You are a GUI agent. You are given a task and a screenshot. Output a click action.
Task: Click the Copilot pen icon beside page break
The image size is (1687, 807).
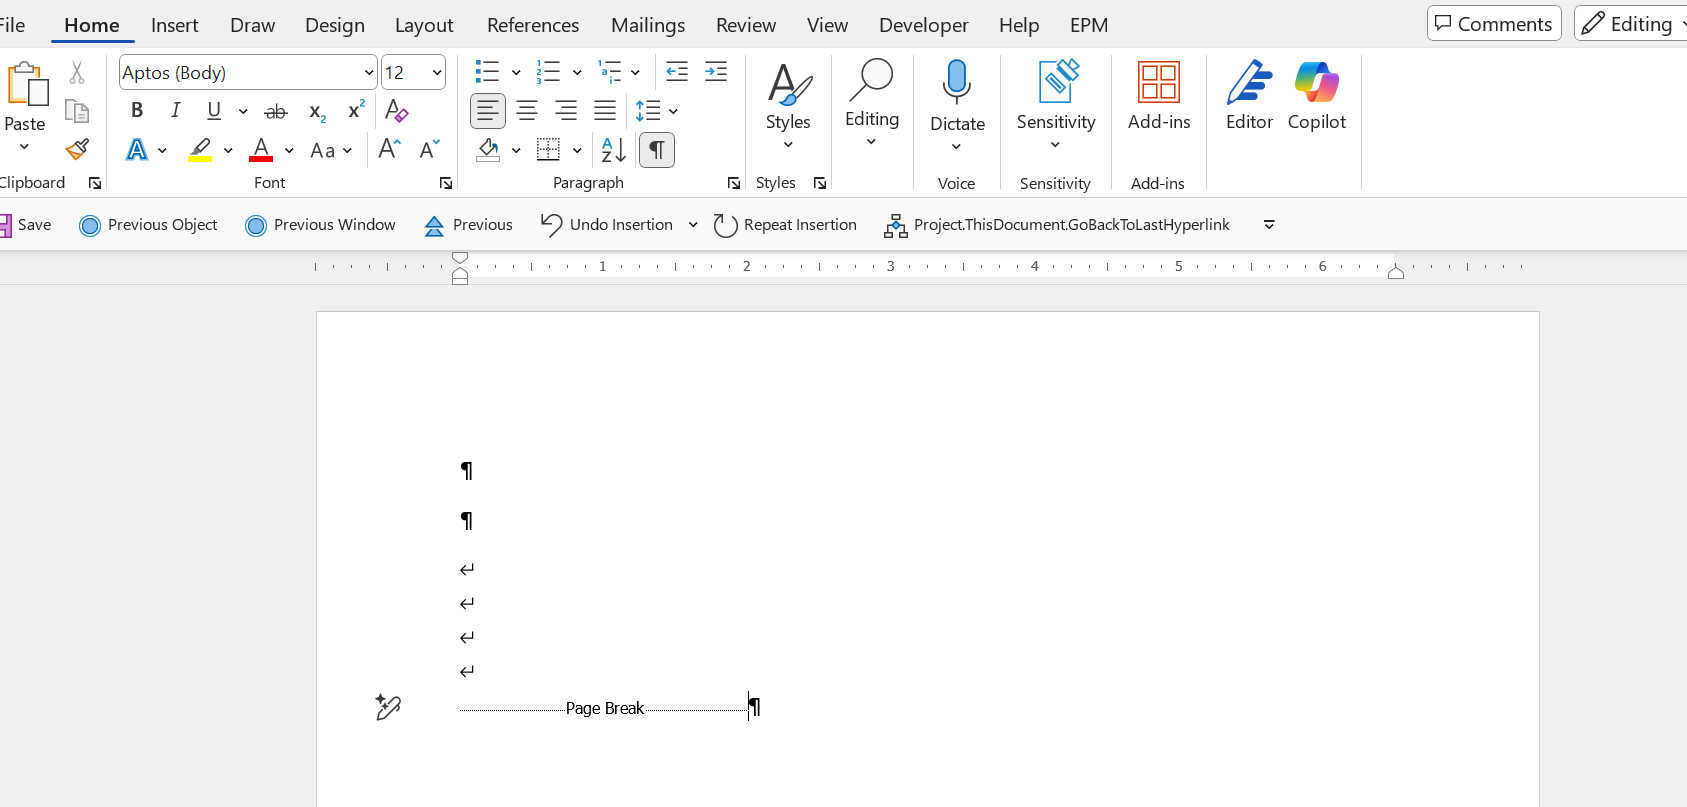click(x=388, y=707)
